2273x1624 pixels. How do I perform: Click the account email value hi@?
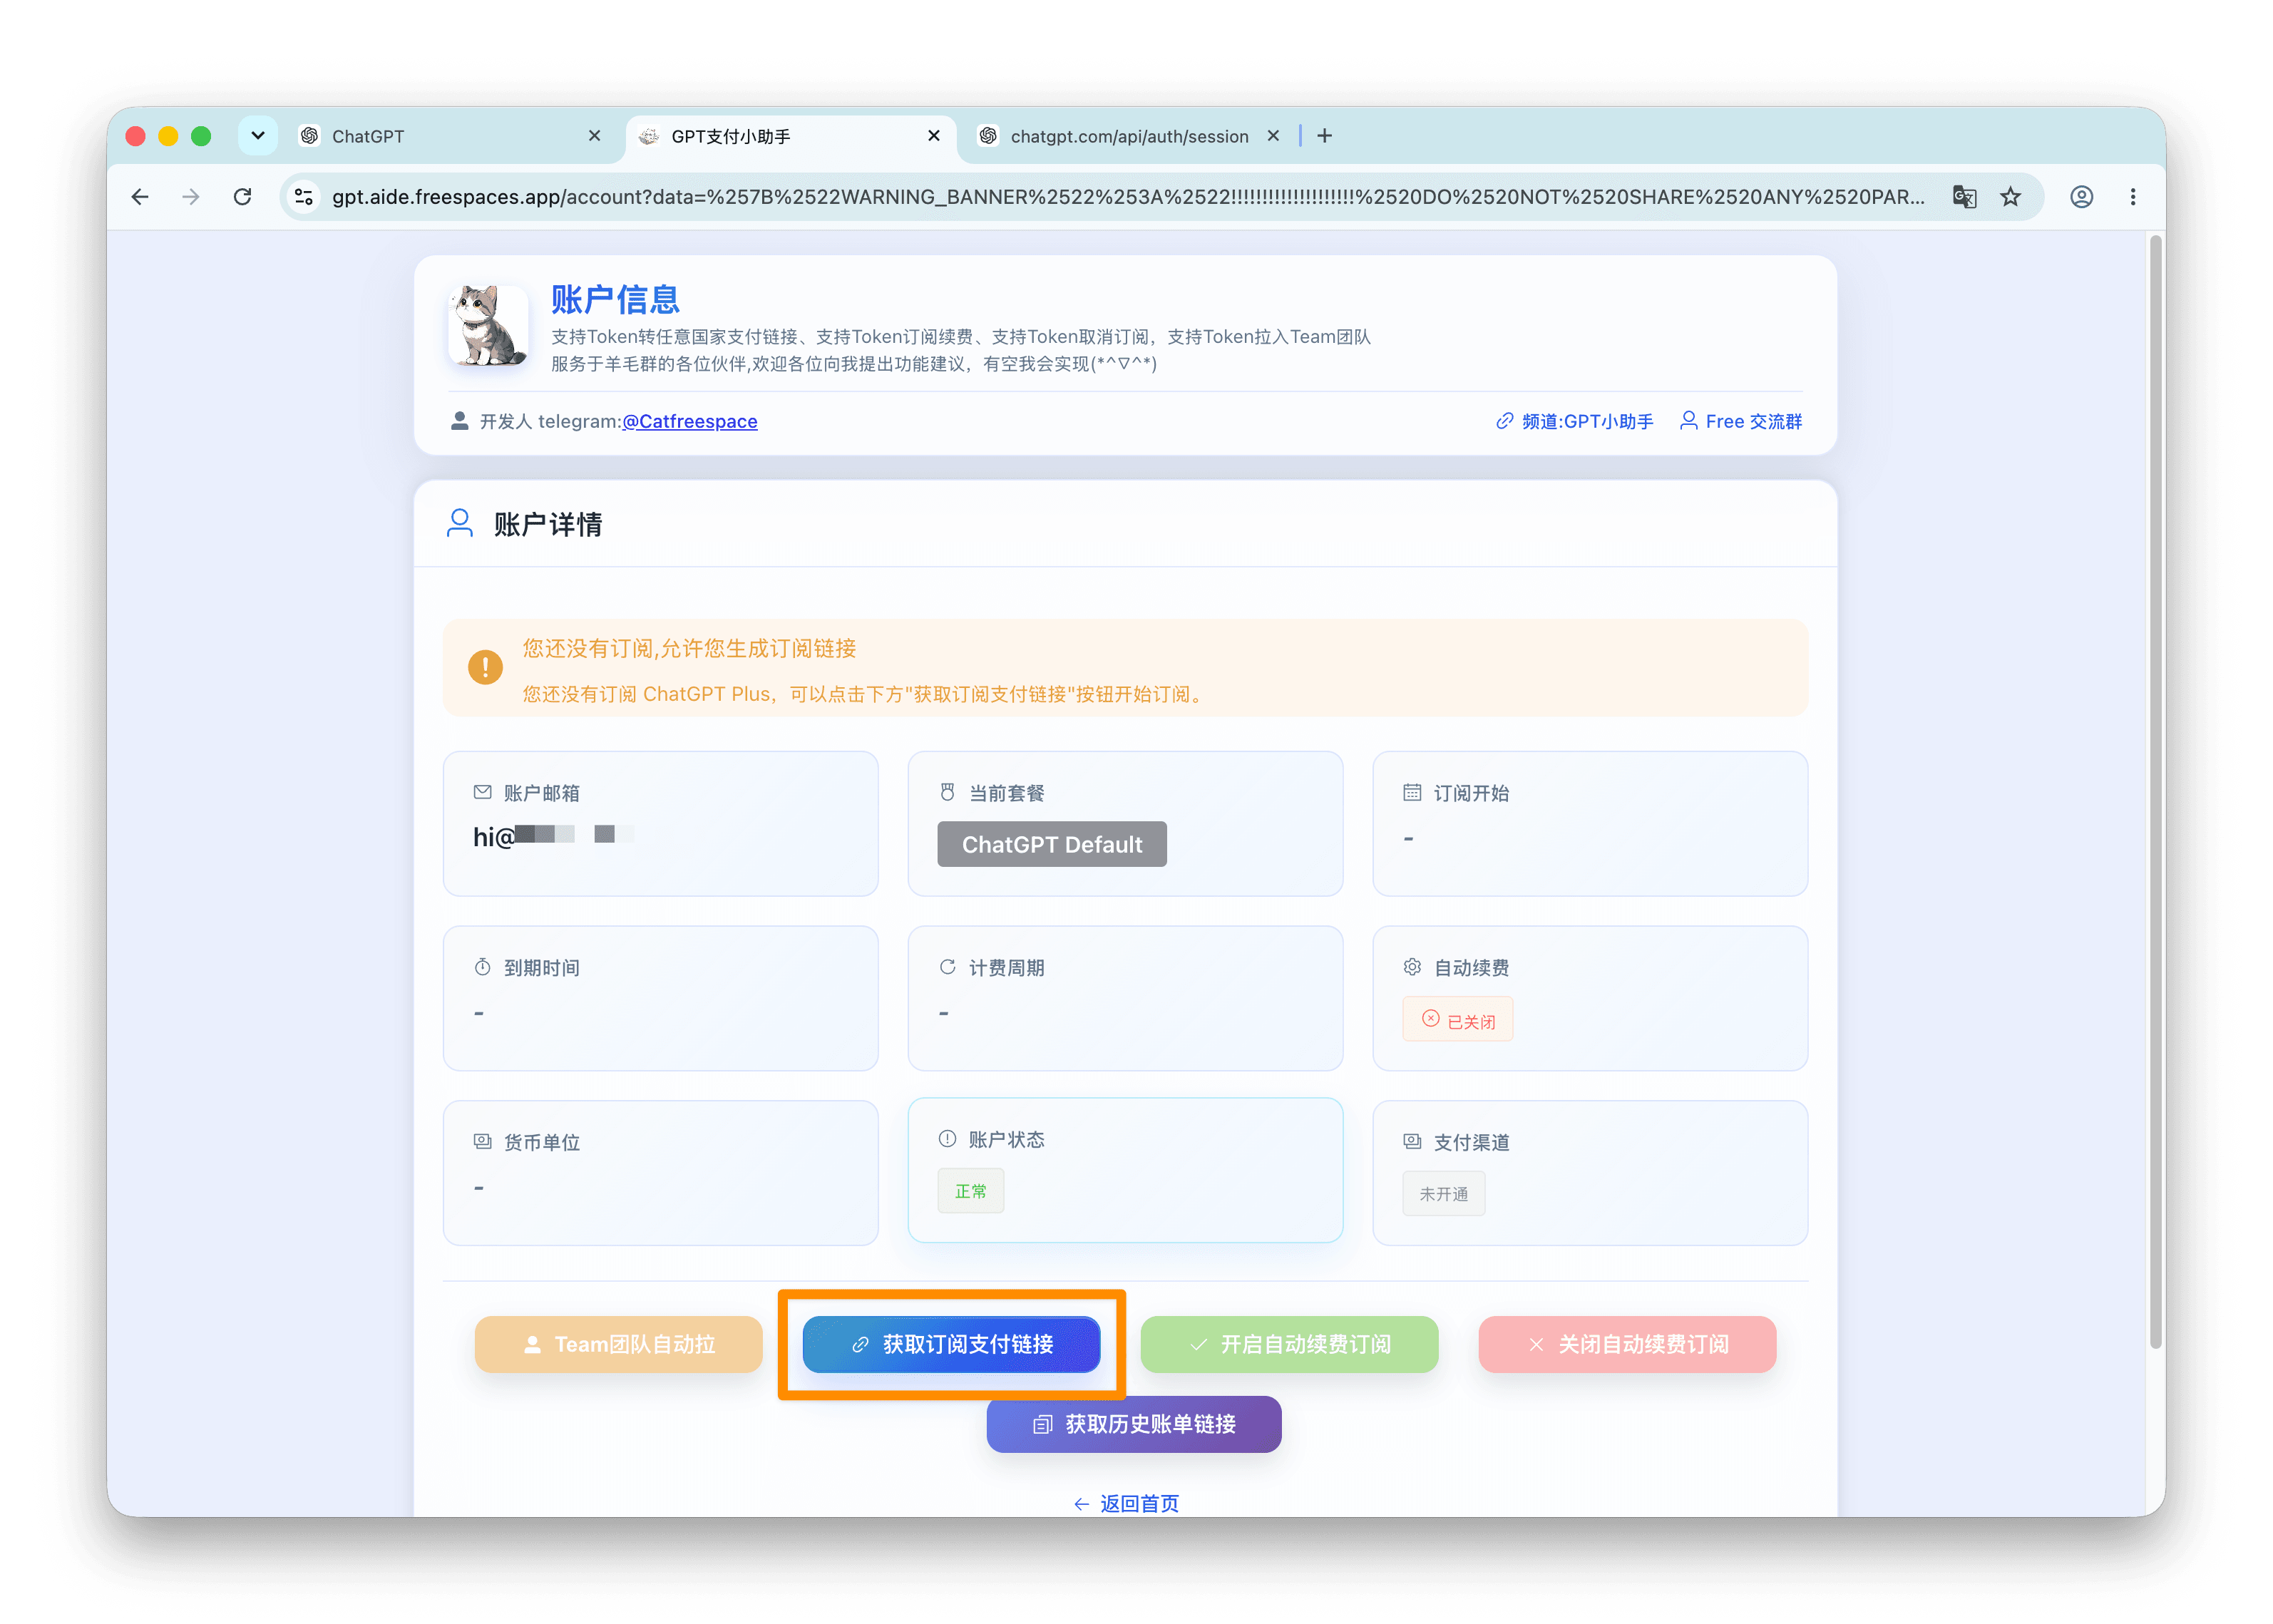pyautogui.click(x=553, y=836)
